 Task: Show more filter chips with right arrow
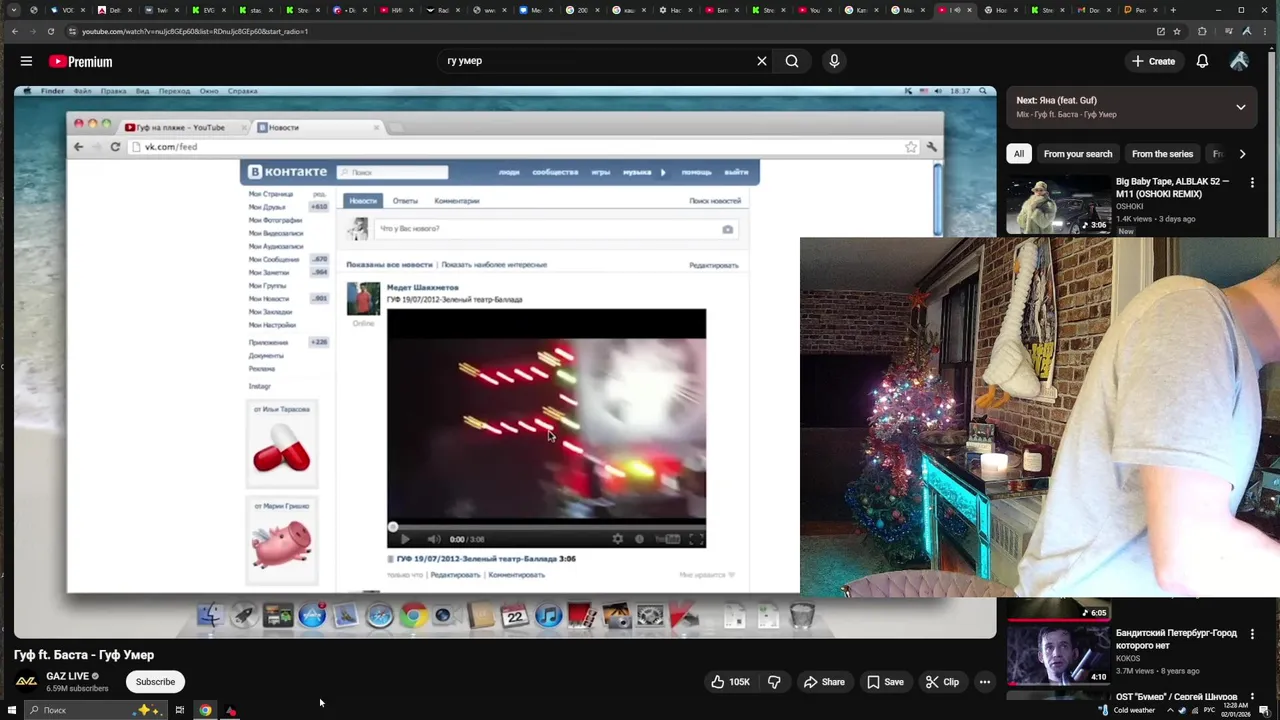coord(1242,154)
